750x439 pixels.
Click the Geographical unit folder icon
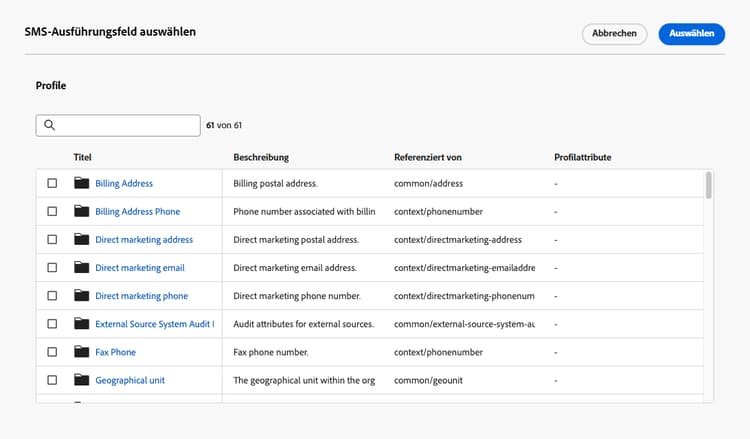81,380
